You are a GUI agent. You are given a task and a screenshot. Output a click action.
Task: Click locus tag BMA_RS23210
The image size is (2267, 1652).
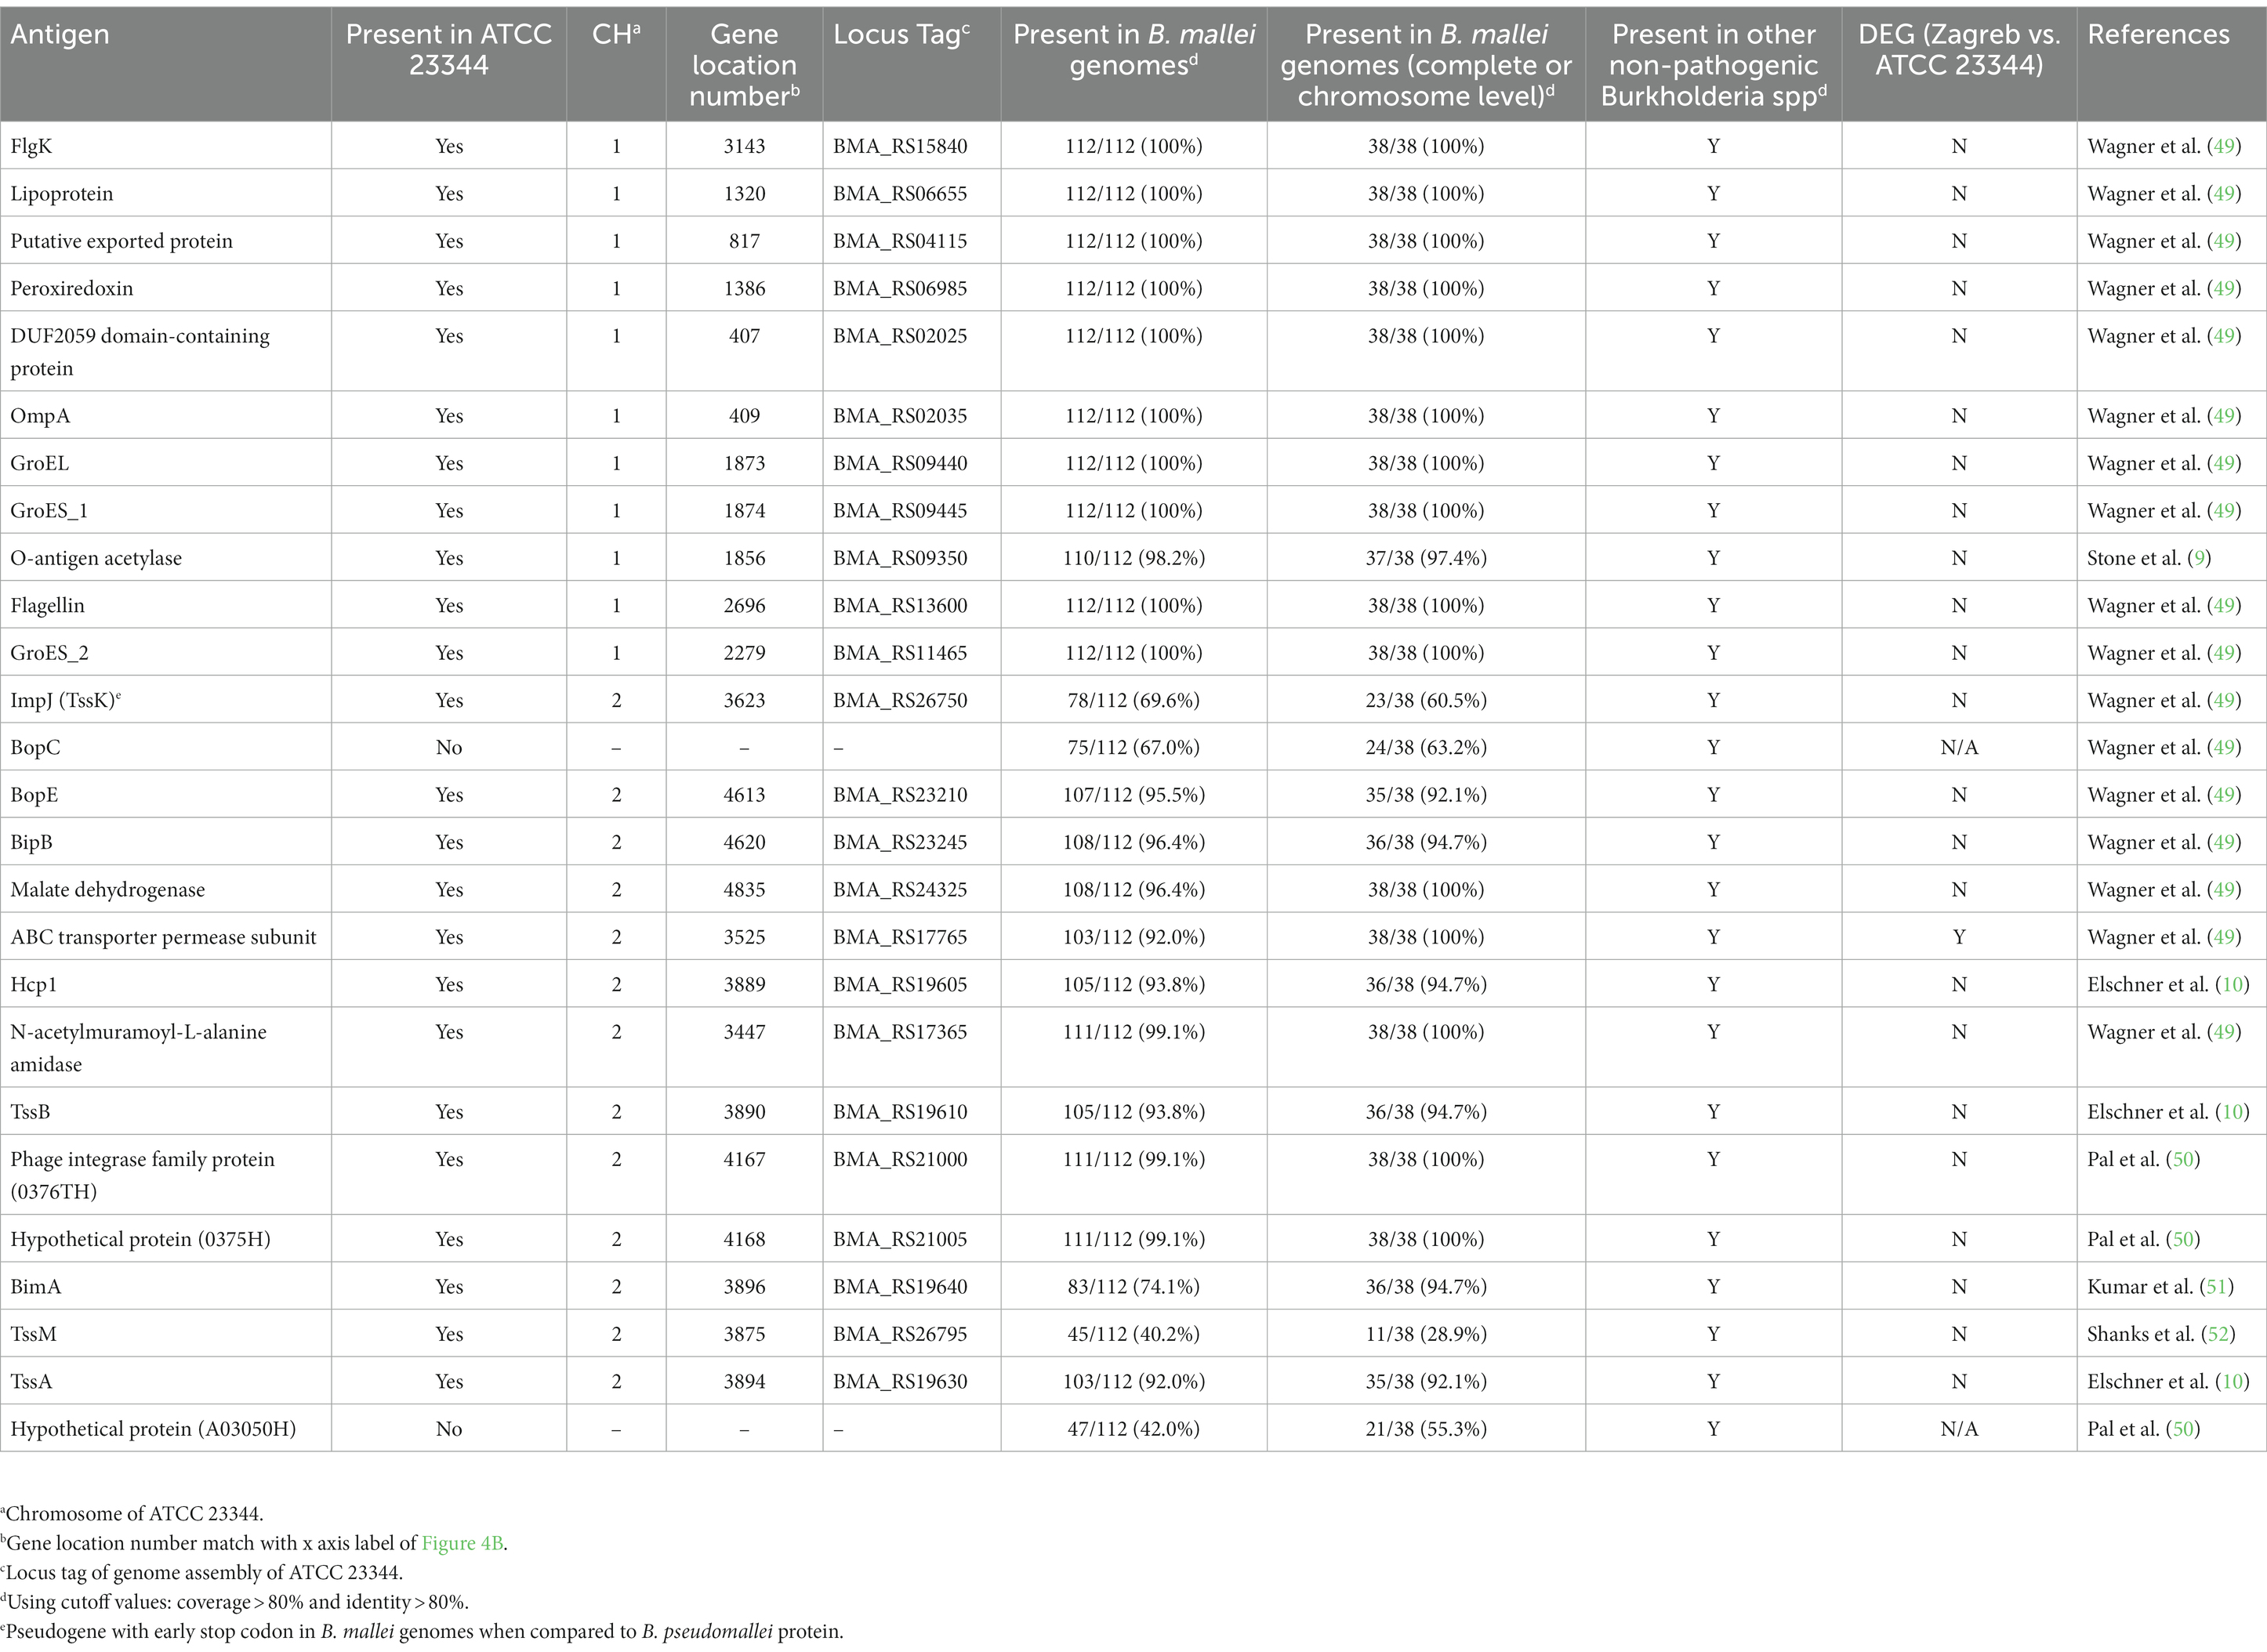click(900, 795)
